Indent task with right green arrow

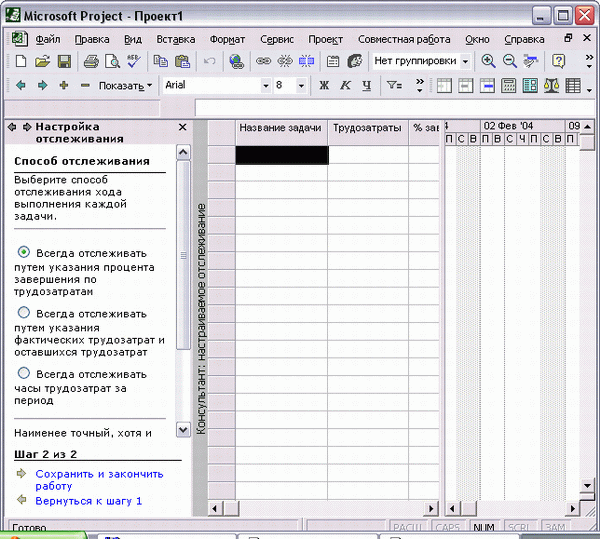42,85
